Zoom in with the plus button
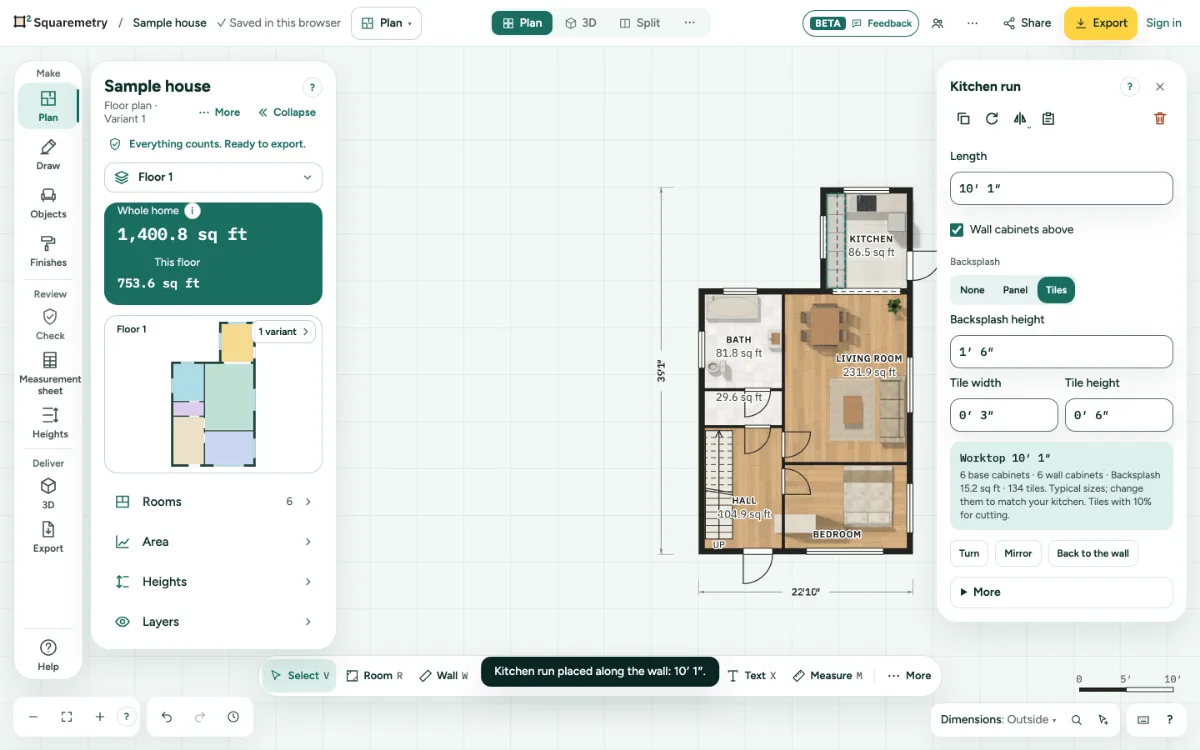Viewport: 1200px width, 750px height. click(100, 717)
